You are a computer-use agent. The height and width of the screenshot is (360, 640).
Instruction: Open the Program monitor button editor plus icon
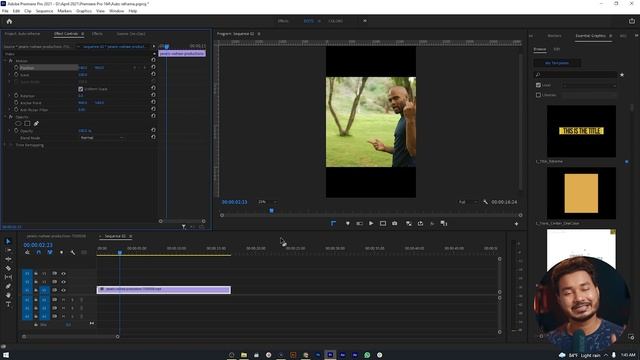tap(516, 224)
